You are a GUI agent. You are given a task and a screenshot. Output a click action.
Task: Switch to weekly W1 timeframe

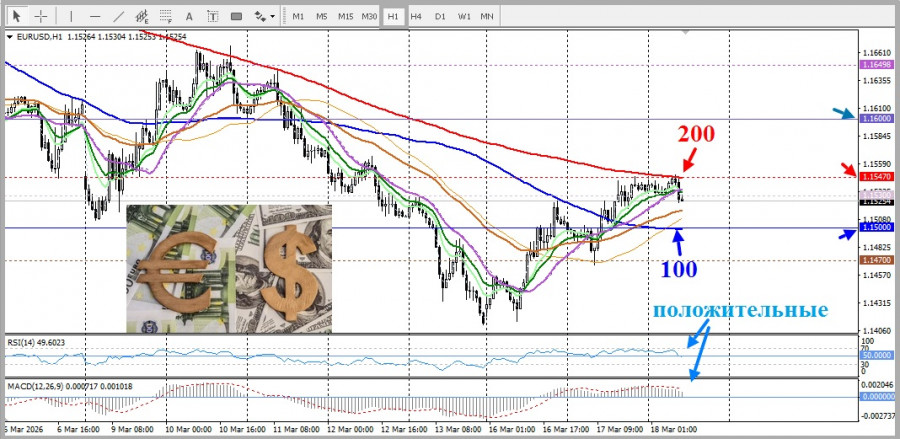[464, 16]
